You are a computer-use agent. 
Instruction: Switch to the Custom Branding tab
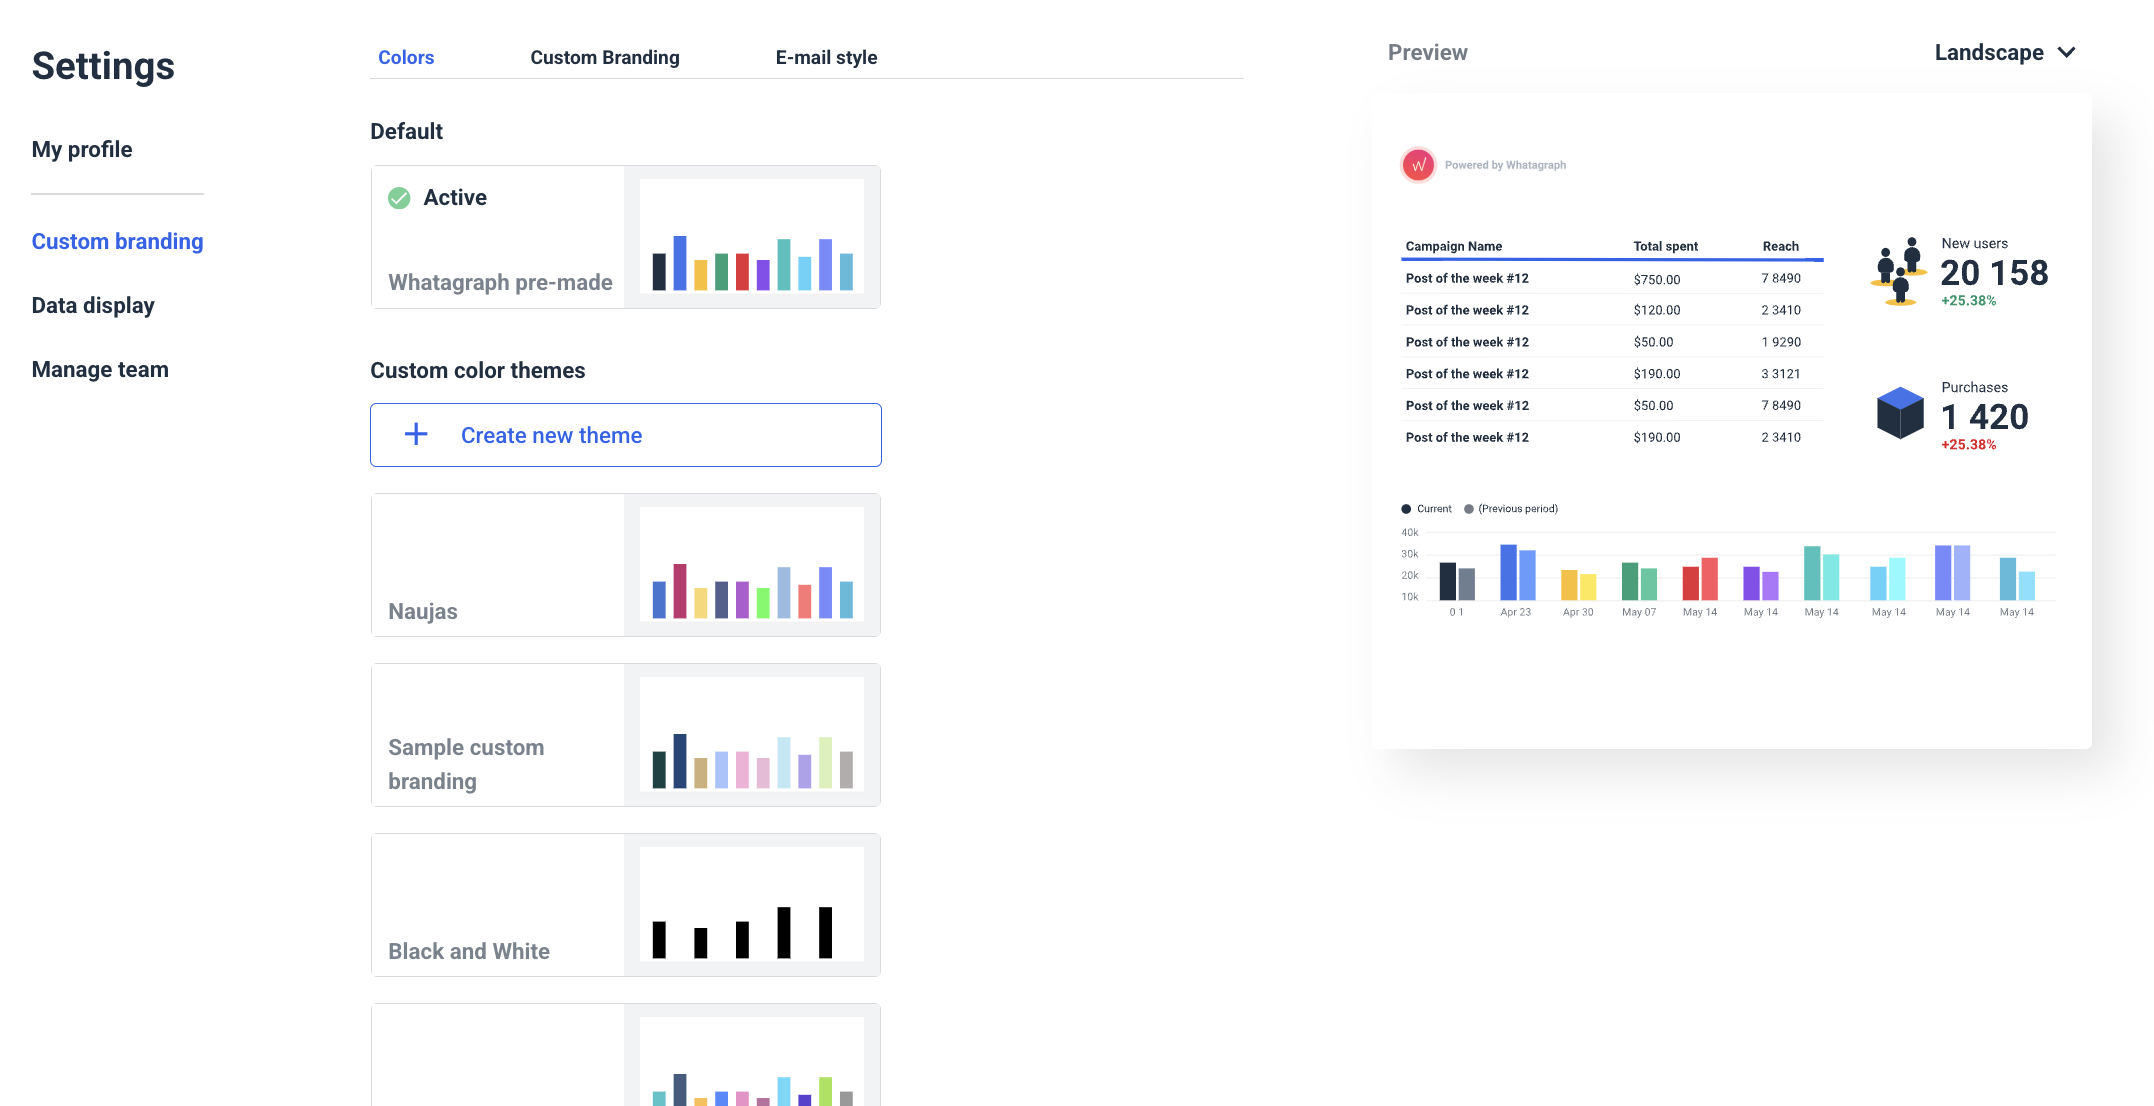coord(604,56)
